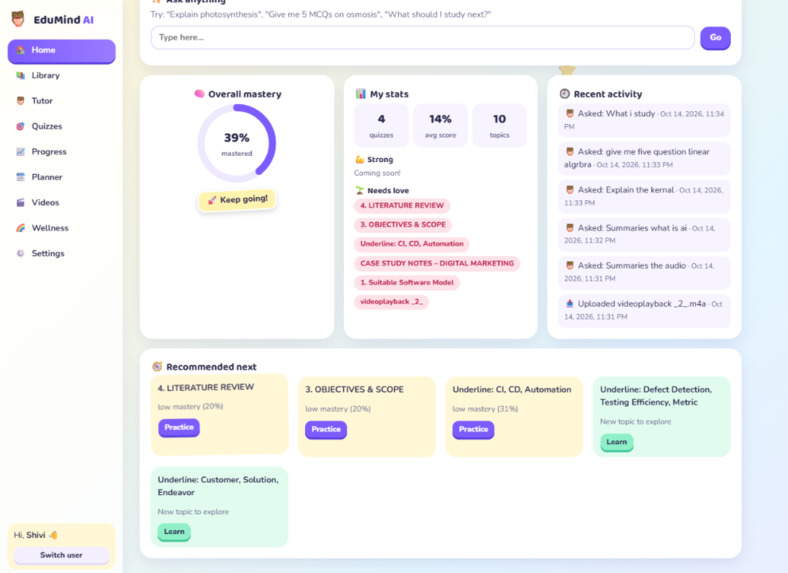This screenshot has height=573, width=788.
Task: Click the bar chart icon beside My stats
Action: pyautogui.click(x=361, y=93)
